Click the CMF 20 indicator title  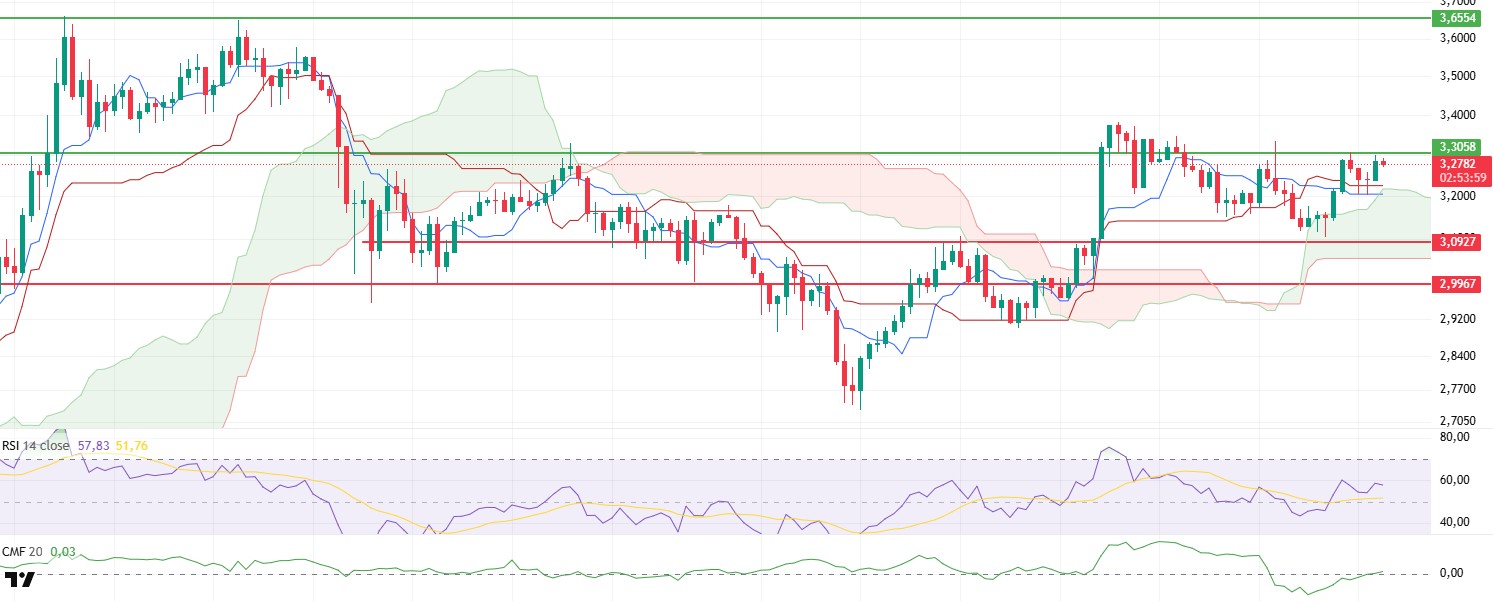coord(22,552)
